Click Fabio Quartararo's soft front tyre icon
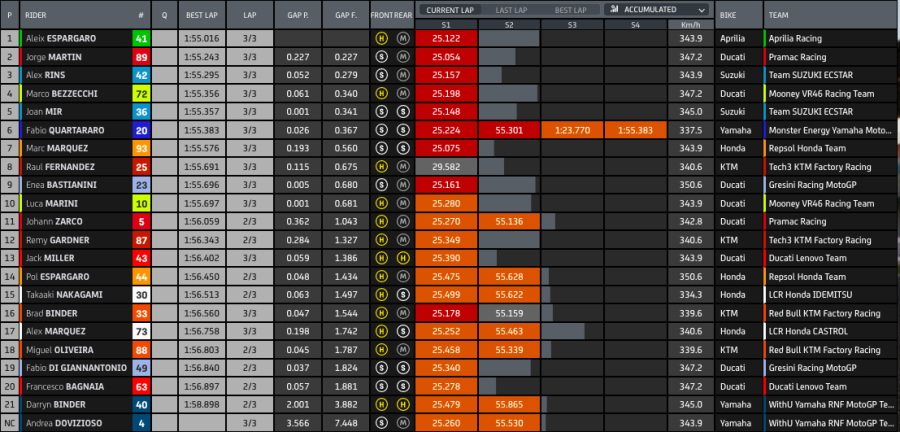This screenshot has width=900, height=432. (381, 130)
